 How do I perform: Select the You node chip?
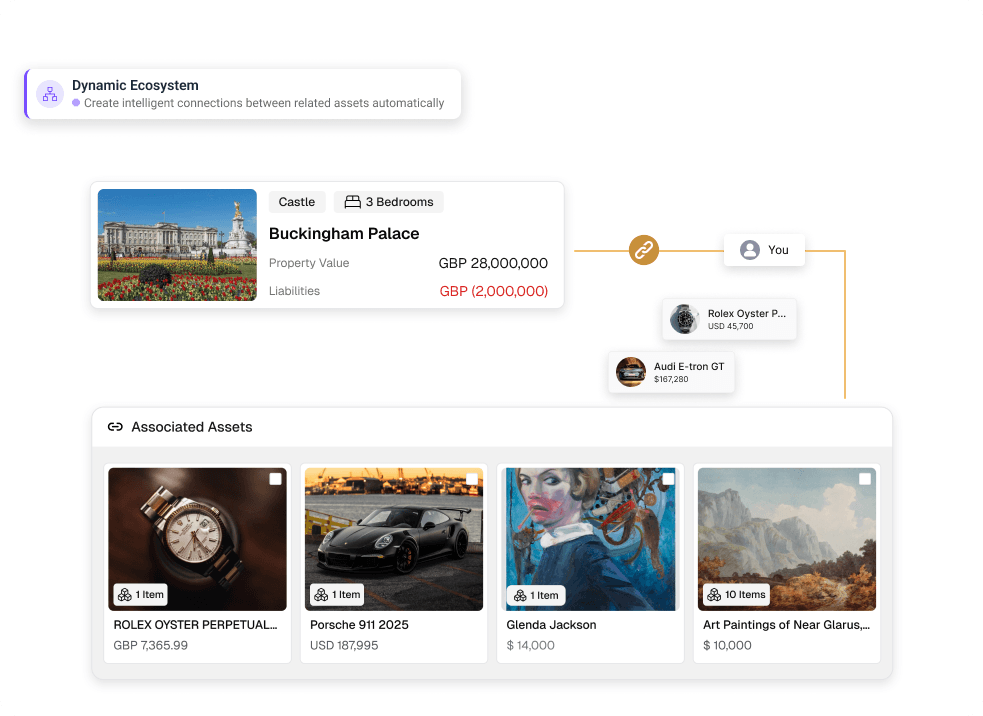pos(765,250)
